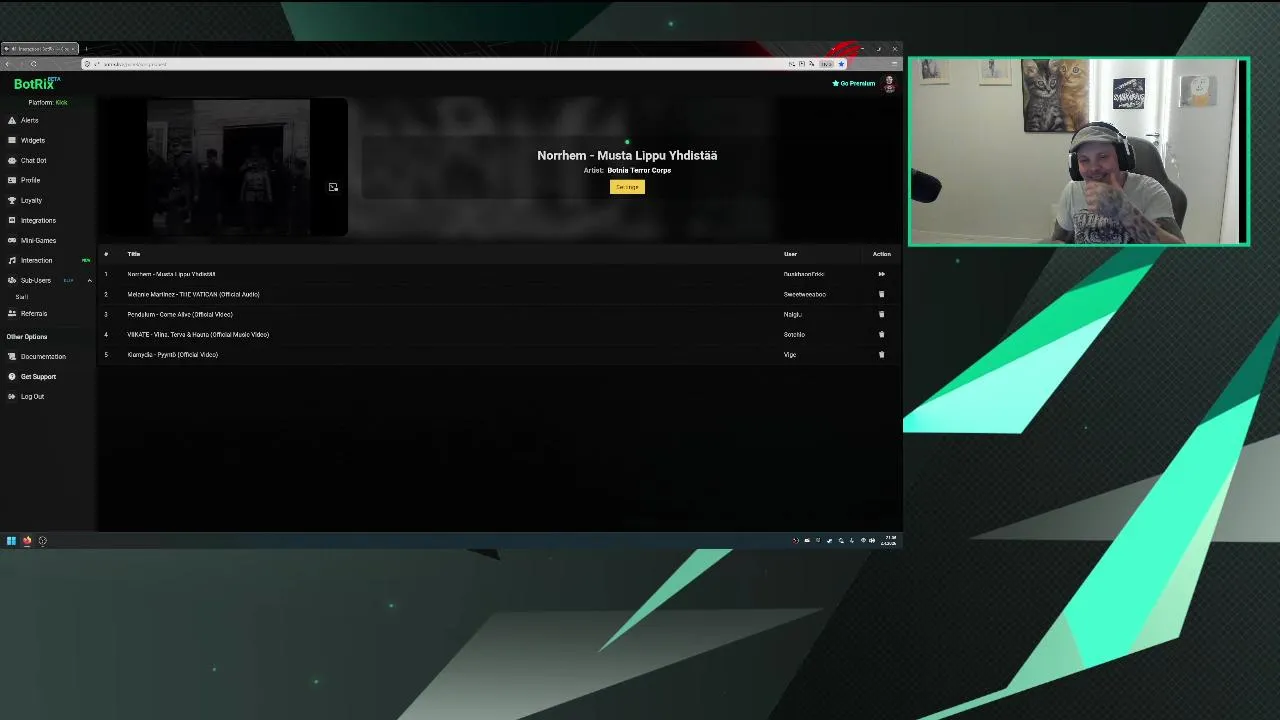The image size is (1280, 720).
Task: Click the taskbar clock
Action: 888,541
